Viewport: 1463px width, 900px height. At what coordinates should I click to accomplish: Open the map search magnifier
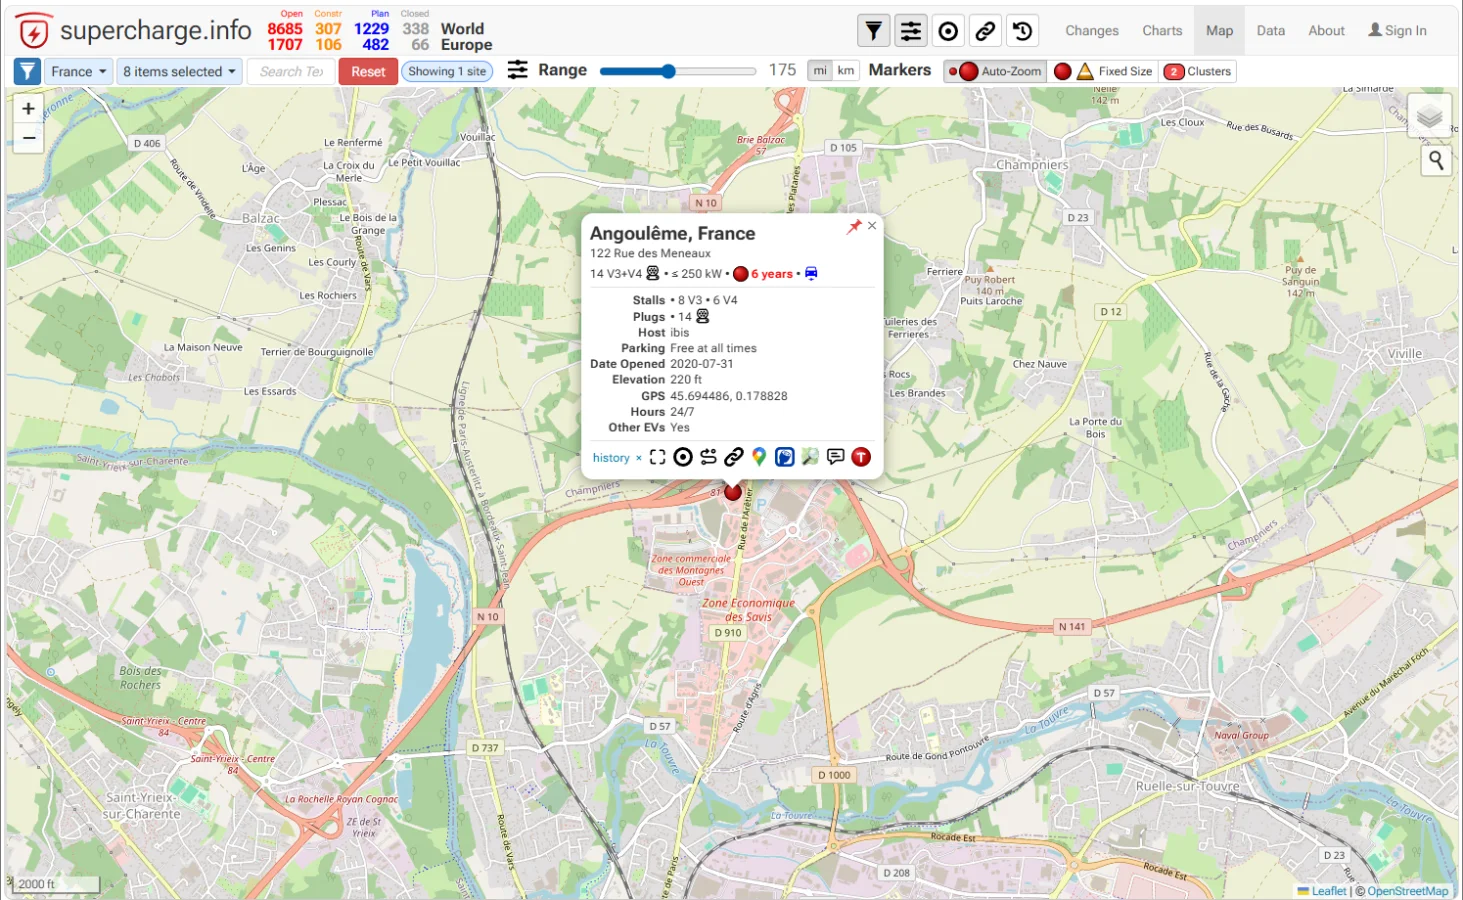tap(1436, 160)
